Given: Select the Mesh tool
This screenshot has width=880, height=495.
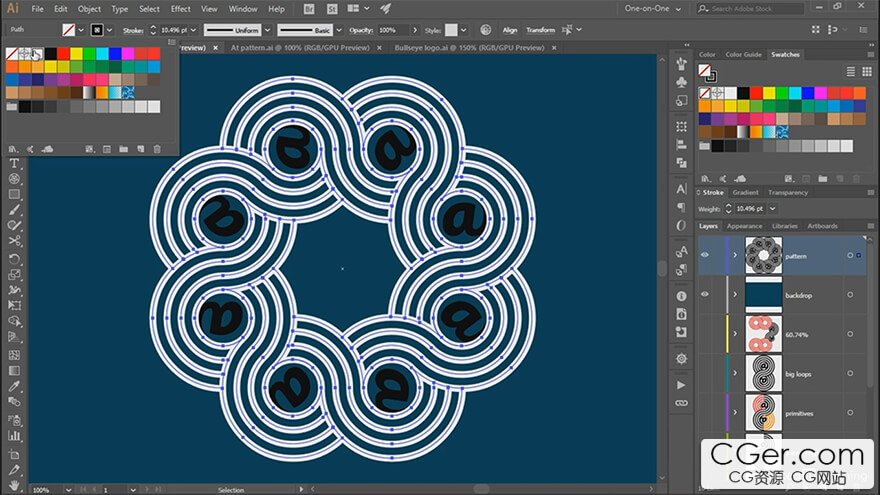Looking at the screenshot, I should click(x=15, y=355).
